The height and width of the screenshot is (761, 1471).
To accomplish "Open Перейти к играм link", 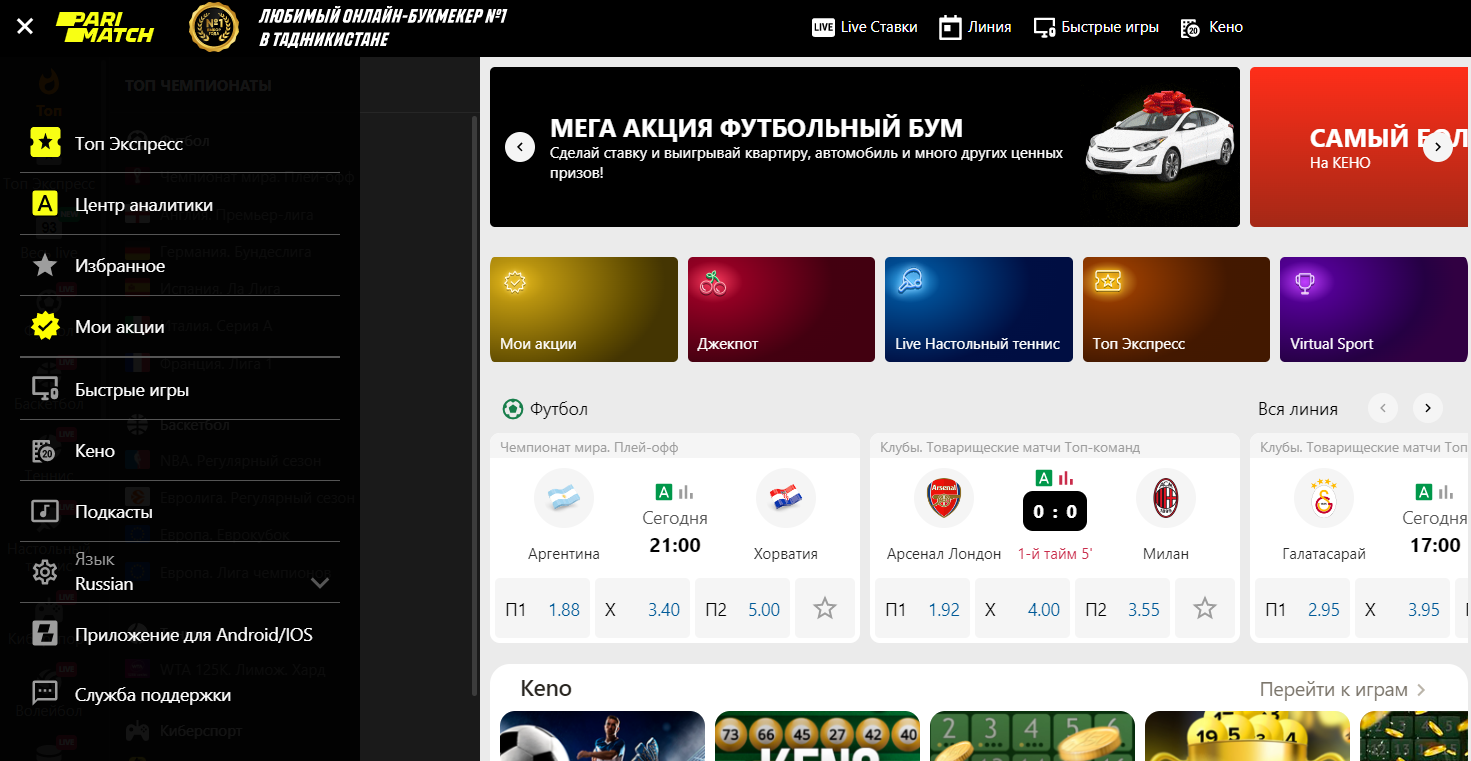I will (1343, 689).
